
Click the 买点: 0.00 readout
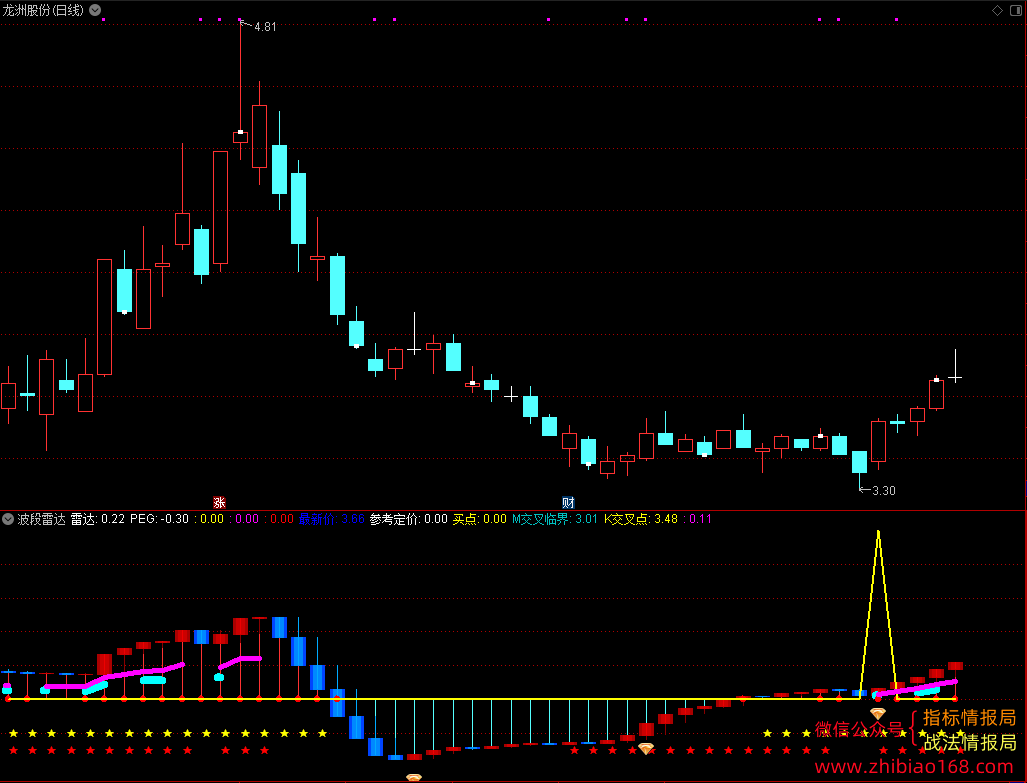(x=479, y=519)
